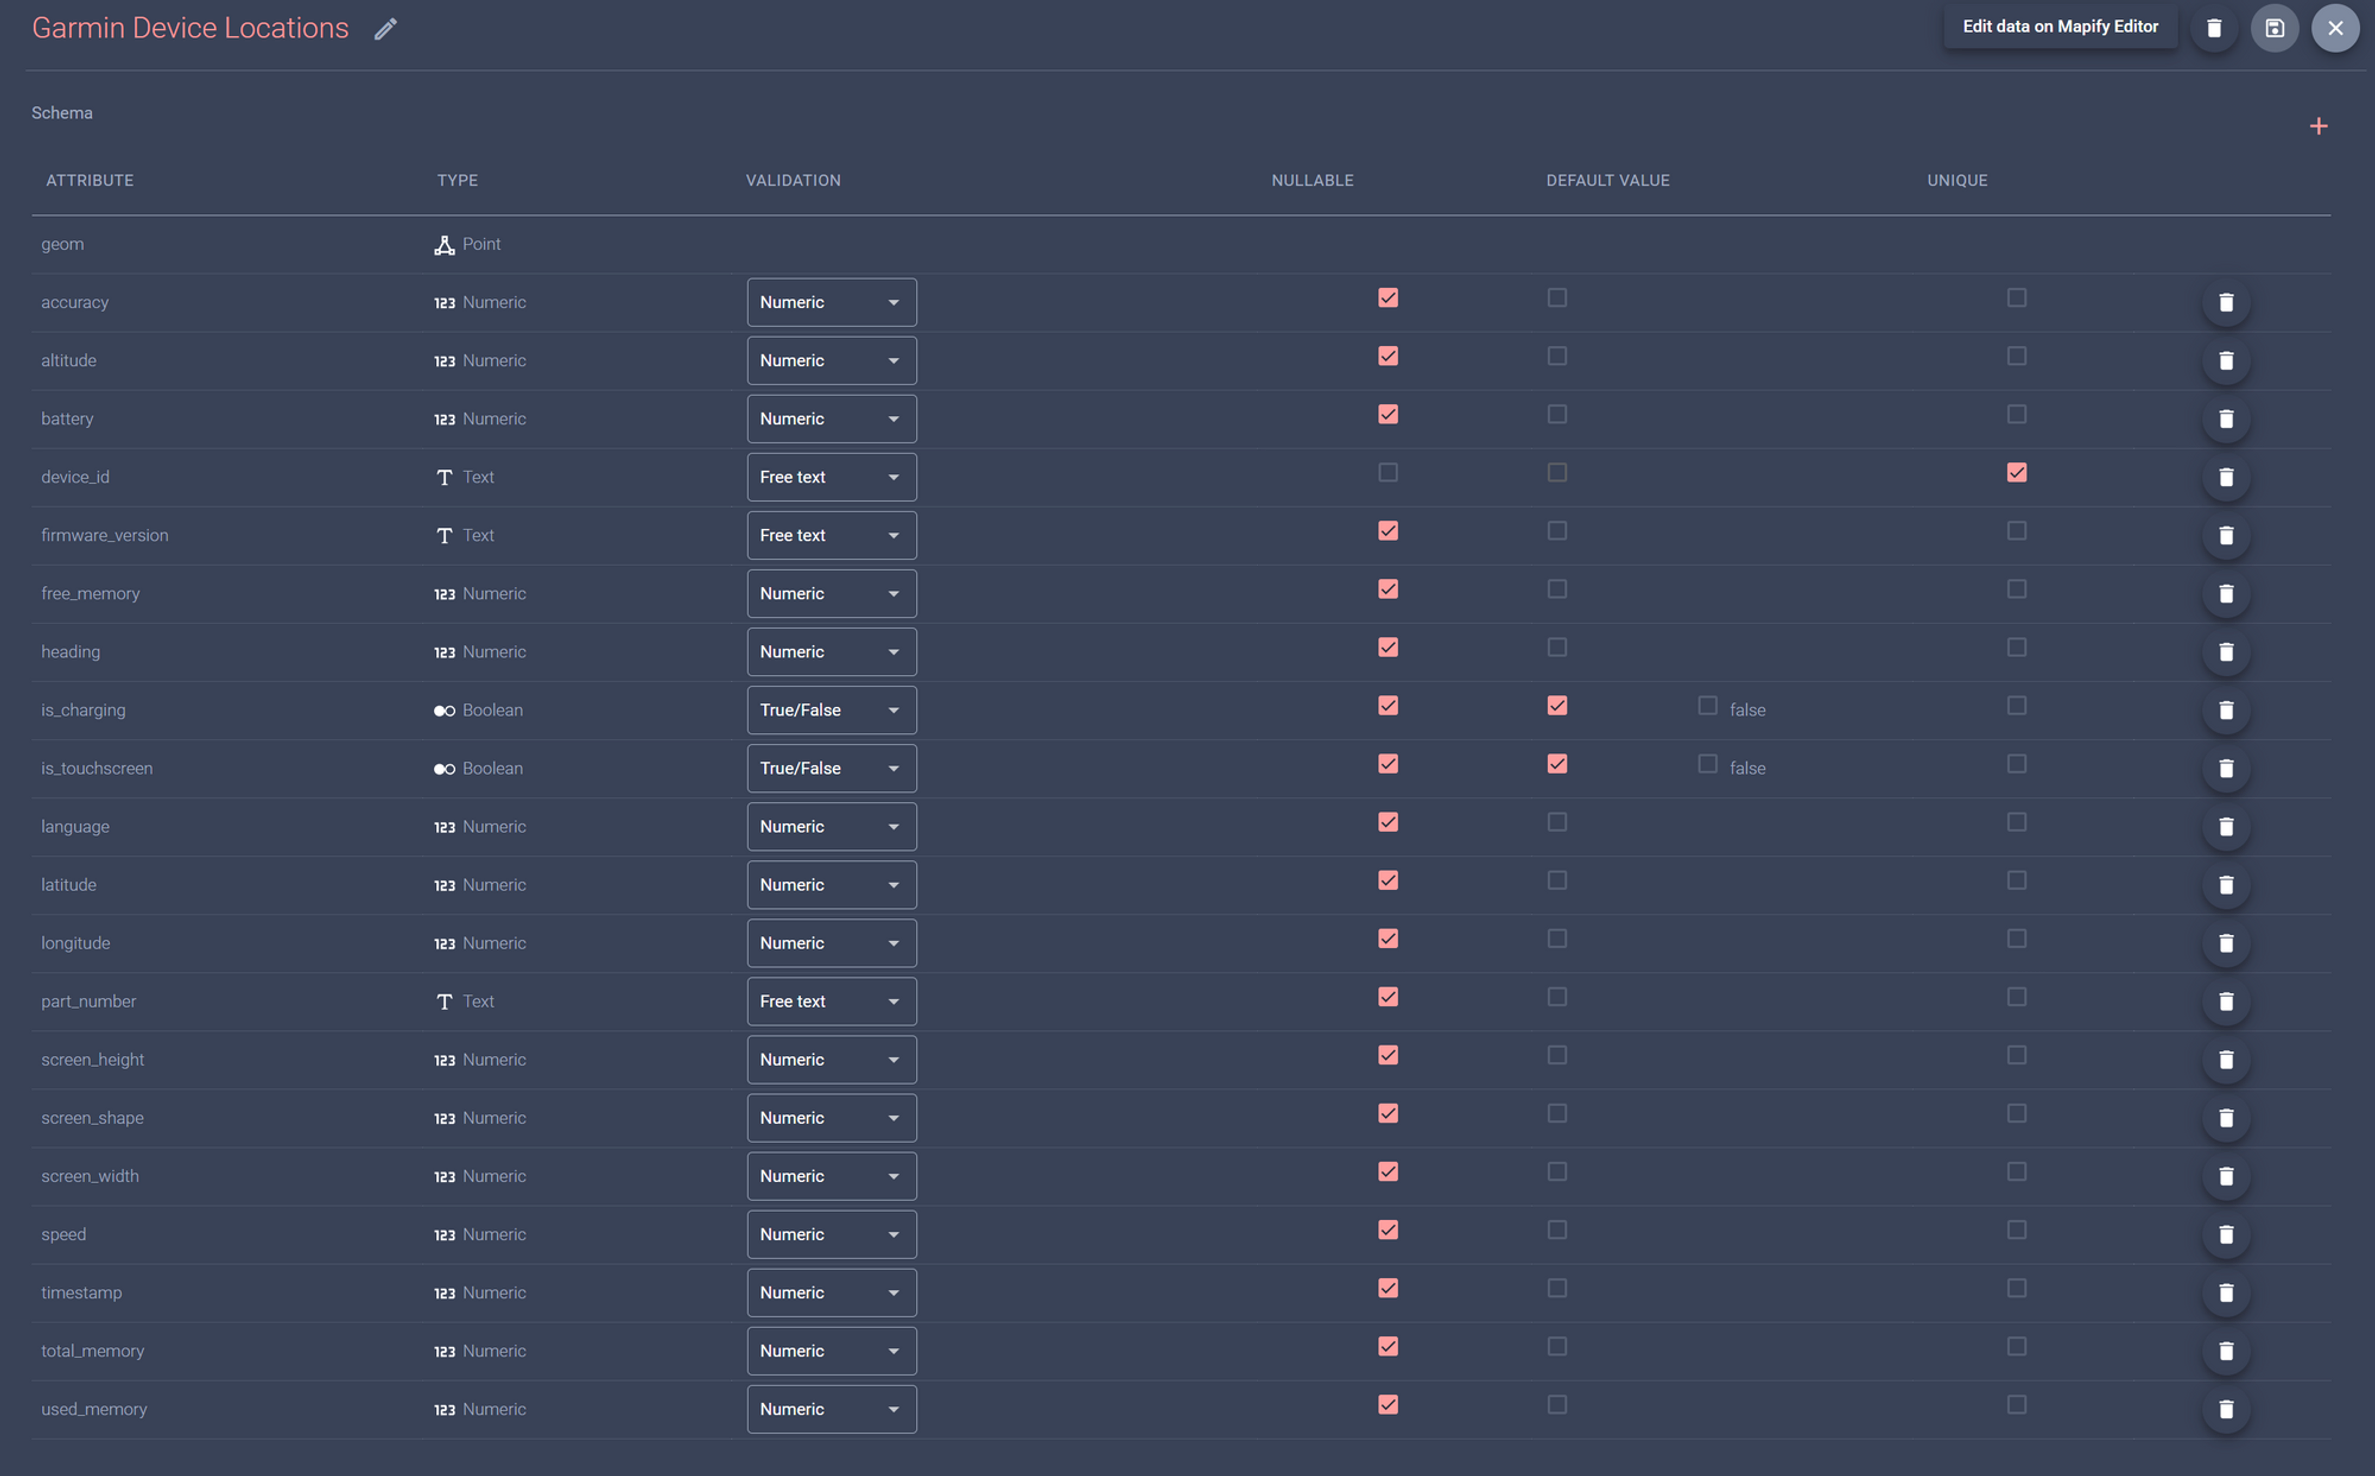This screenshot has height=1476, width=2375.
Task: Enable default value for speed
Action: point(1557,1230)
